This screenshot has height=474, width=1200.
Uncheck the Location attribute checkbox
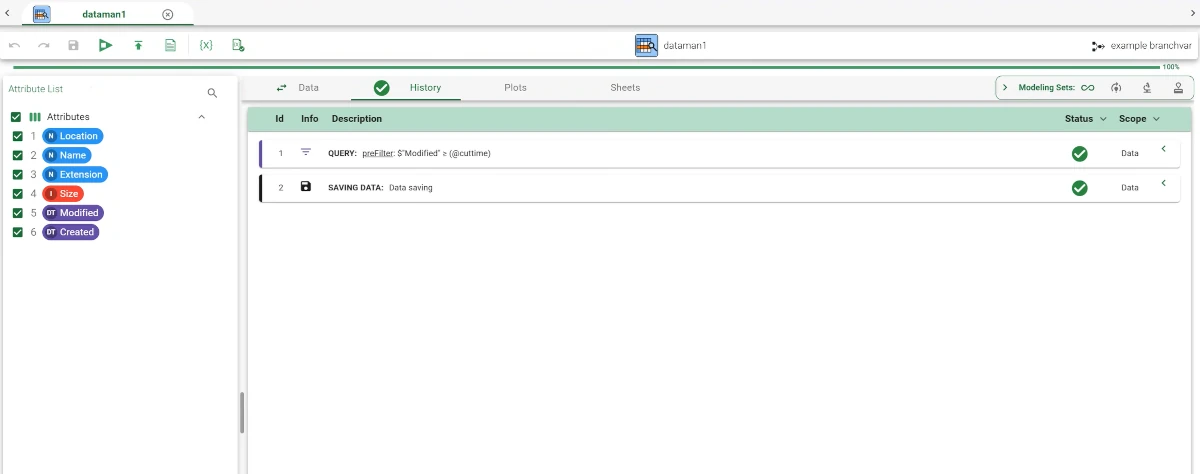tap(17, 136)
